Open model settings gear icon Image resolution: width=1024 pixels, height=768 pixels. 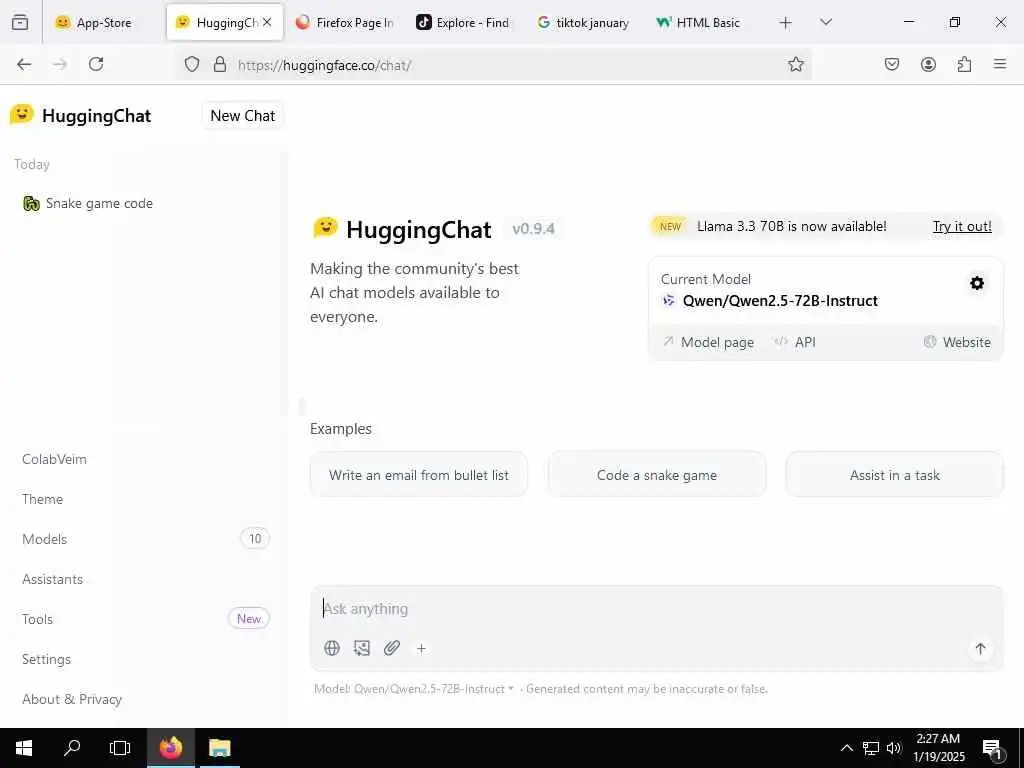click(976, 283)
